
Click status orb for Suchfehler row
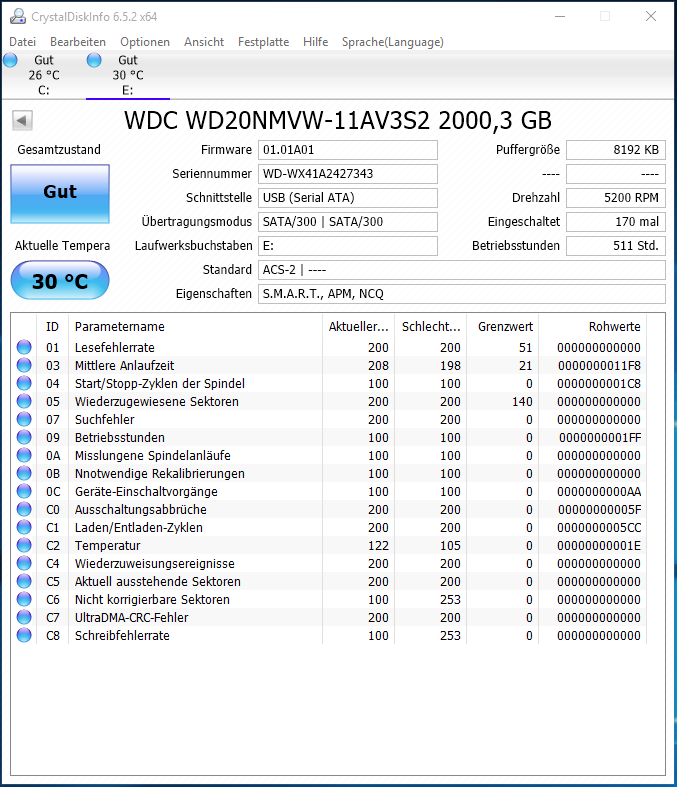pyautogui.click(x=24, y=419)
